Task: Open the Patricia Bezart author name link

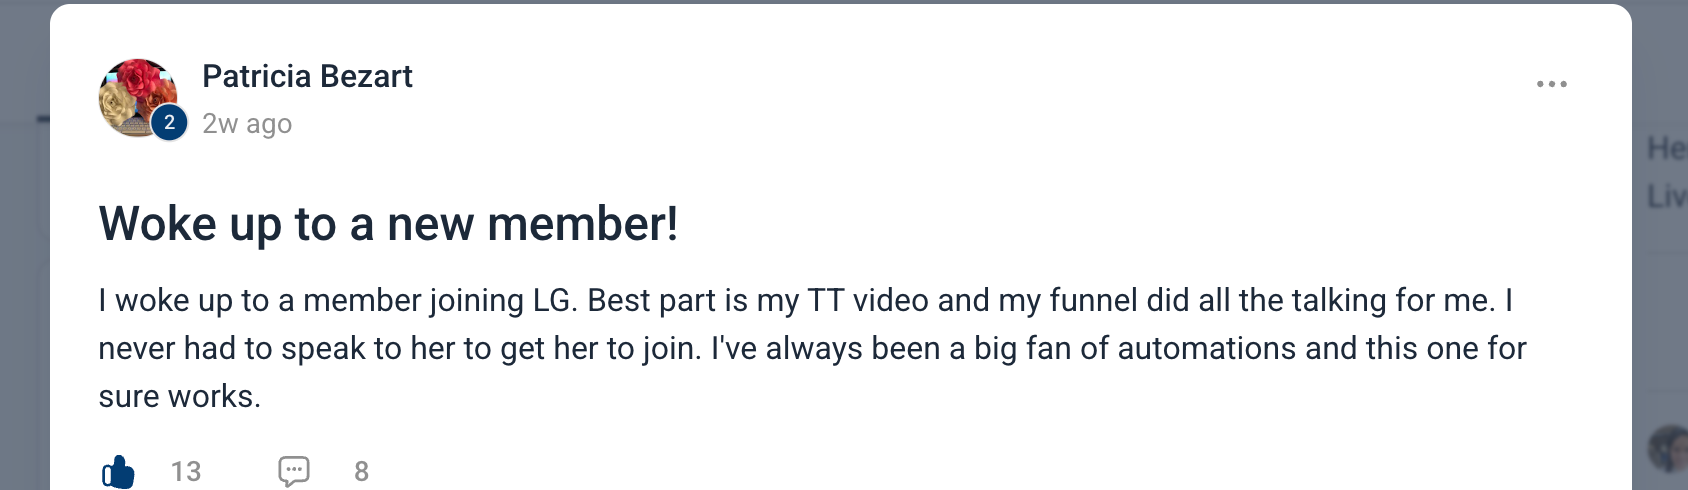Action: (307, 77)
